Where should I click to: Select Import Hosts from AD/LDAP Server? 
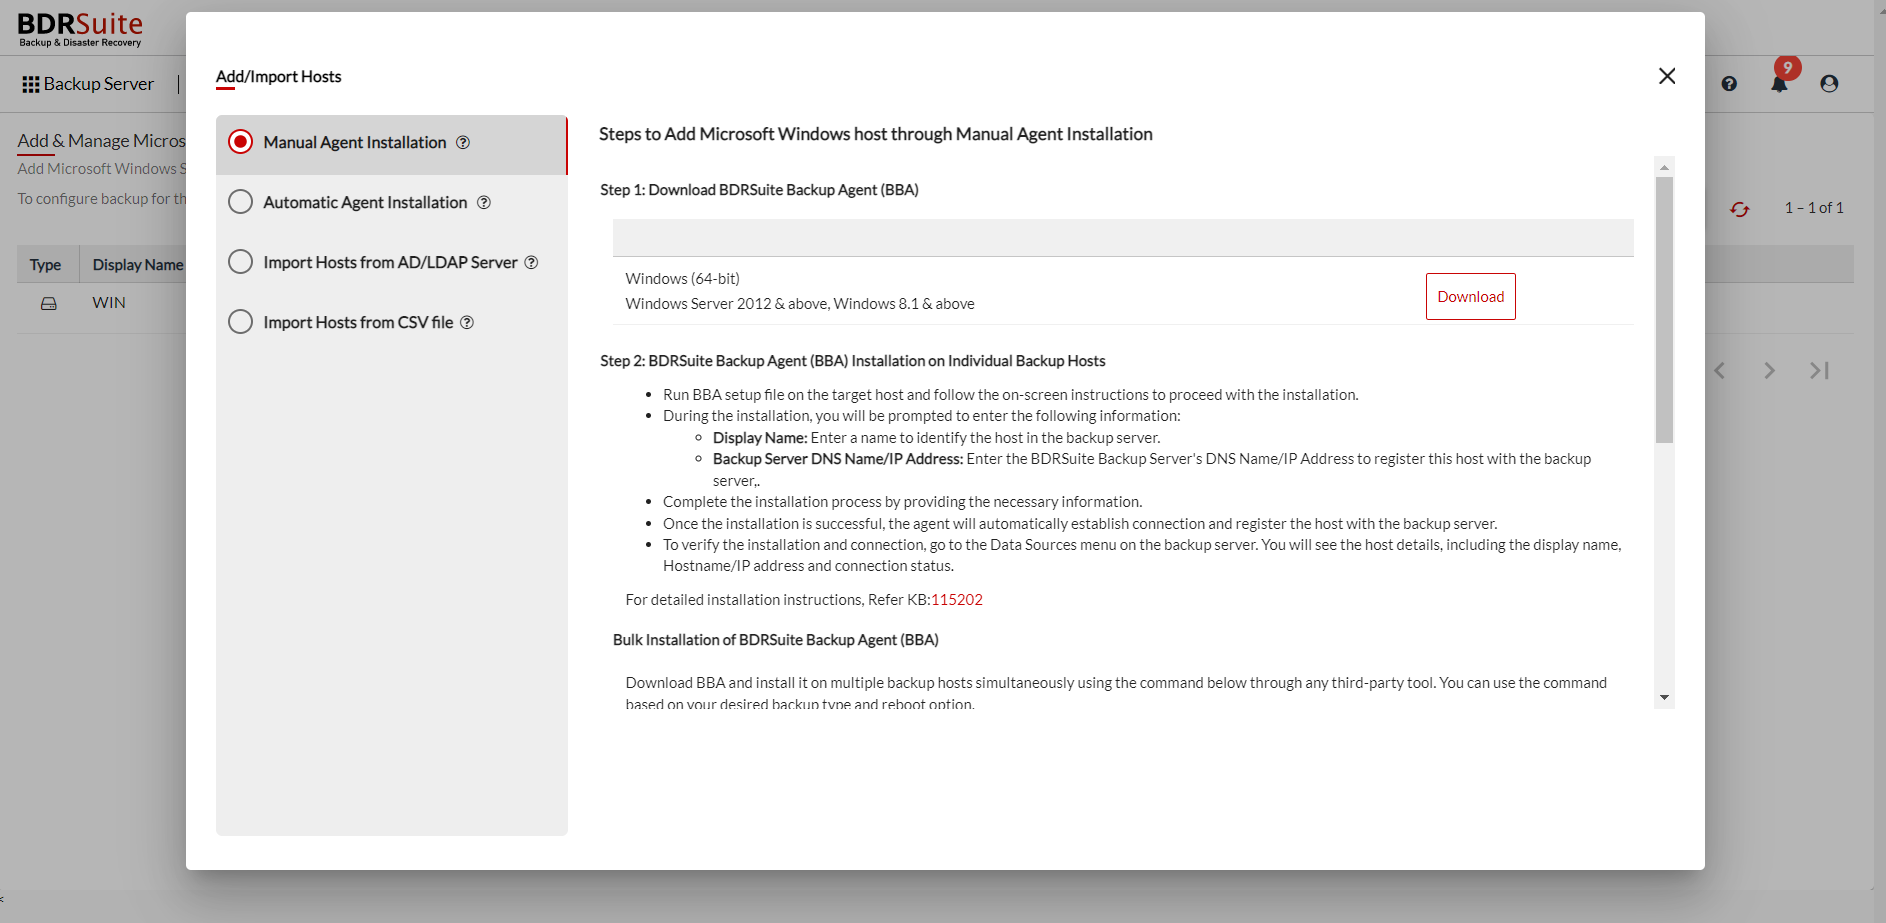(x=240, y=262)
